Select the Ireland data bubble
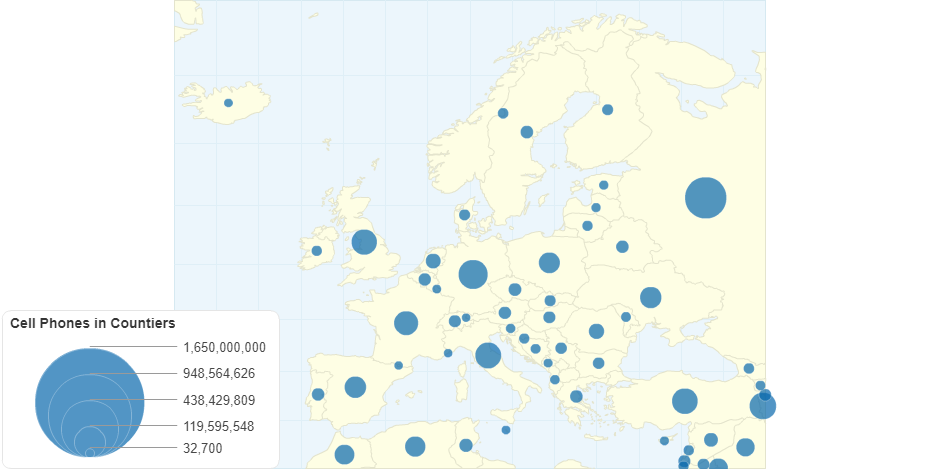 [x=317, y=251]
